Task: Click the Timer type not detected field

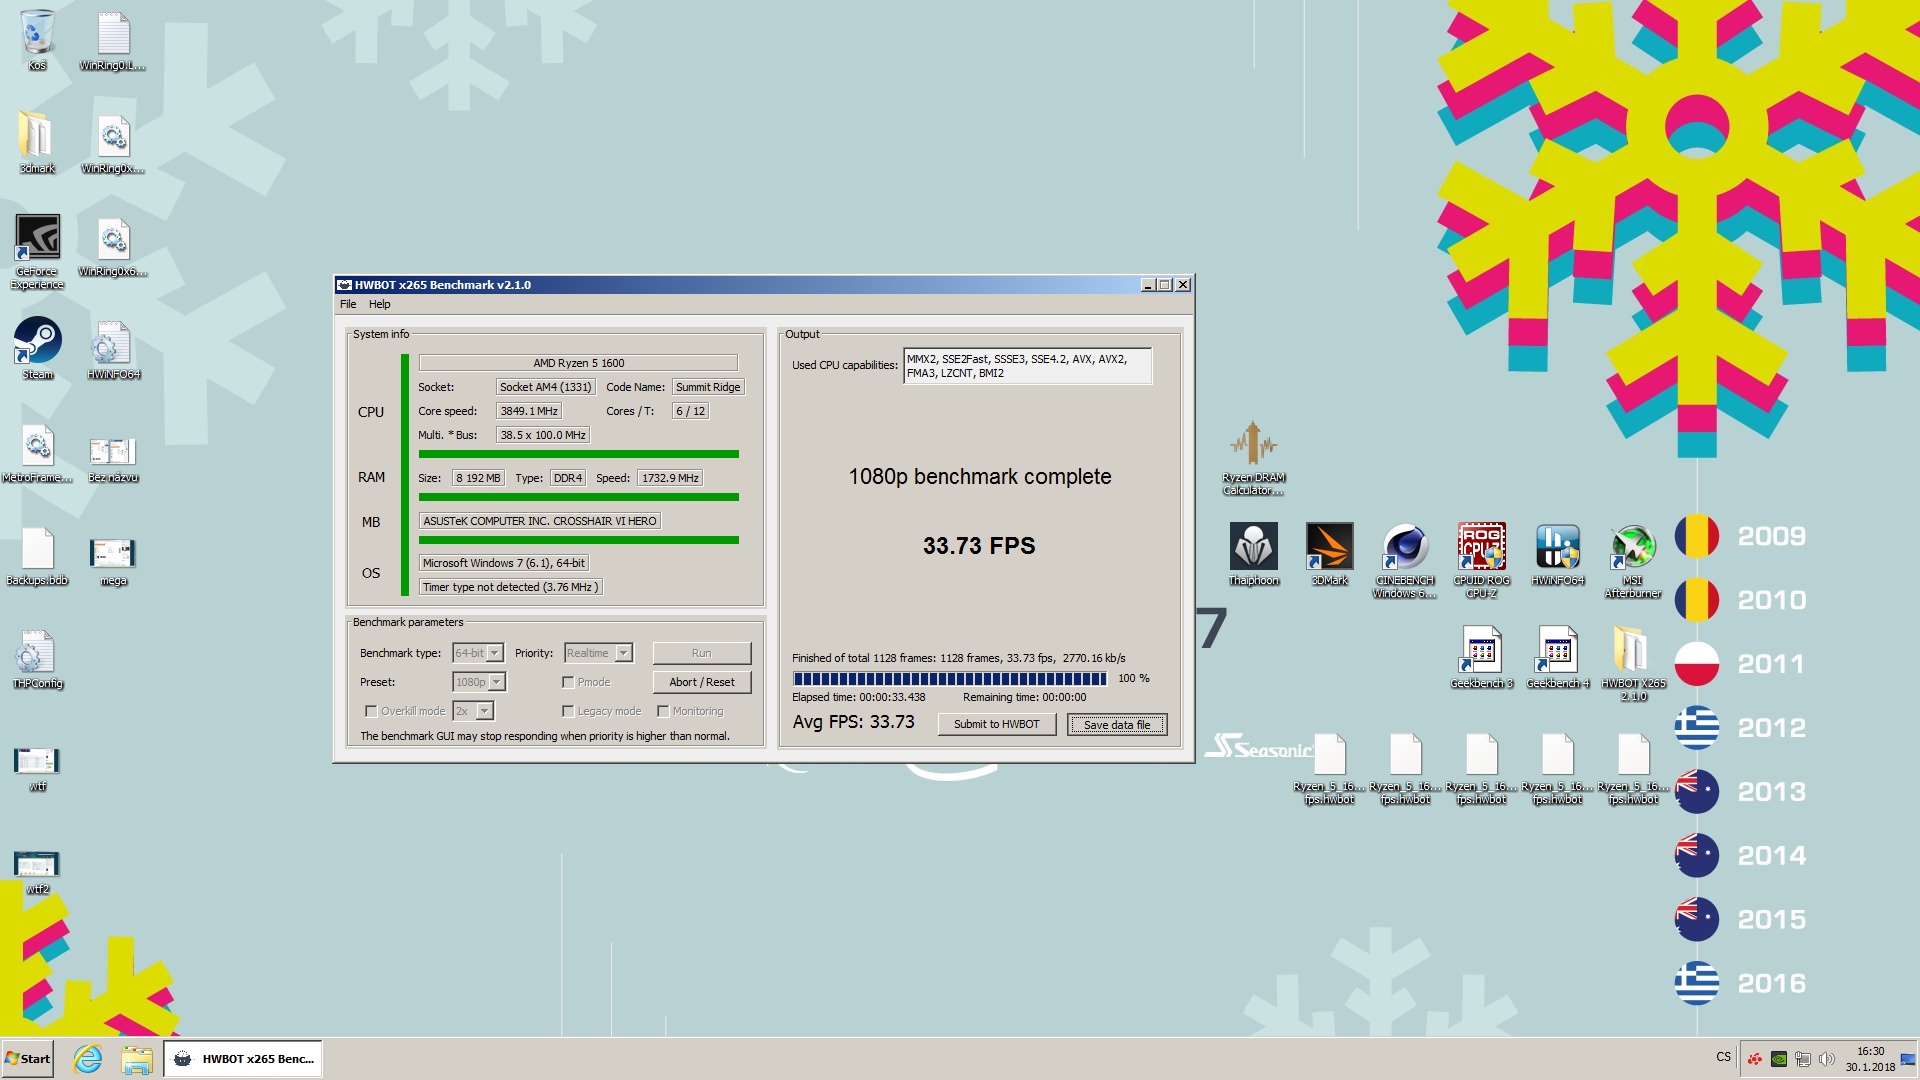Action: (x=510, y=587)
